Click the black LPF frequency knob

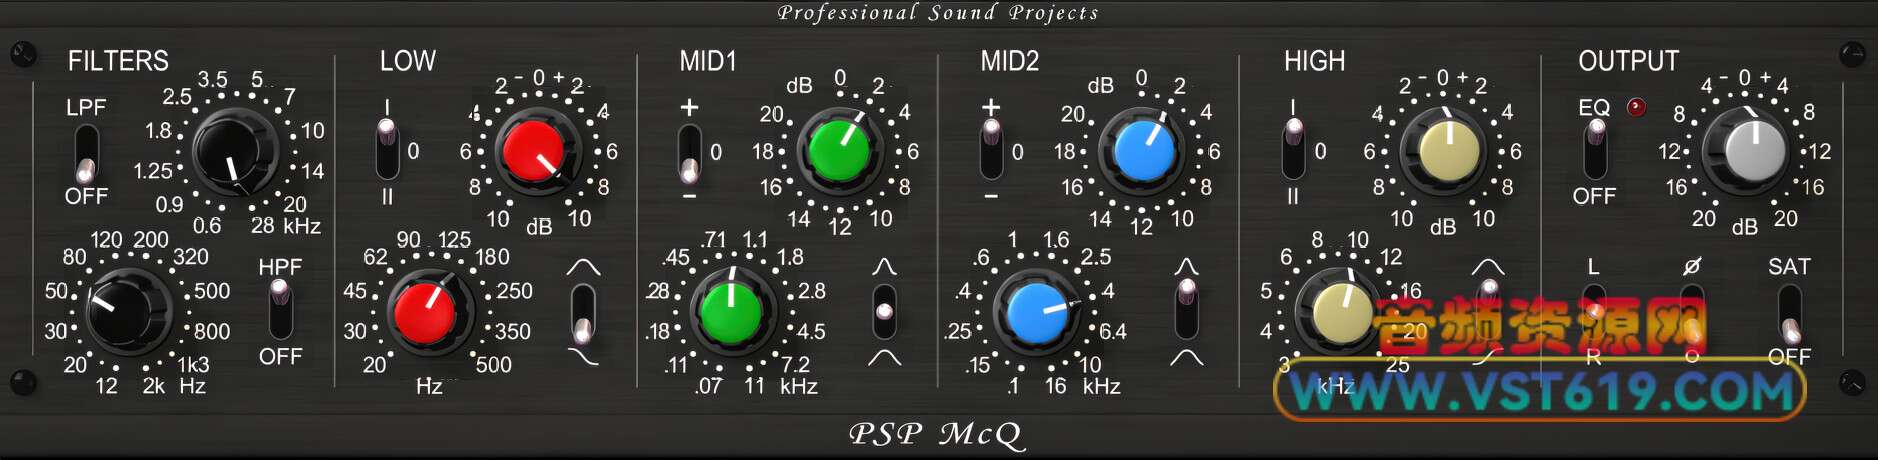pyautogui.click(x=235, y=153)
